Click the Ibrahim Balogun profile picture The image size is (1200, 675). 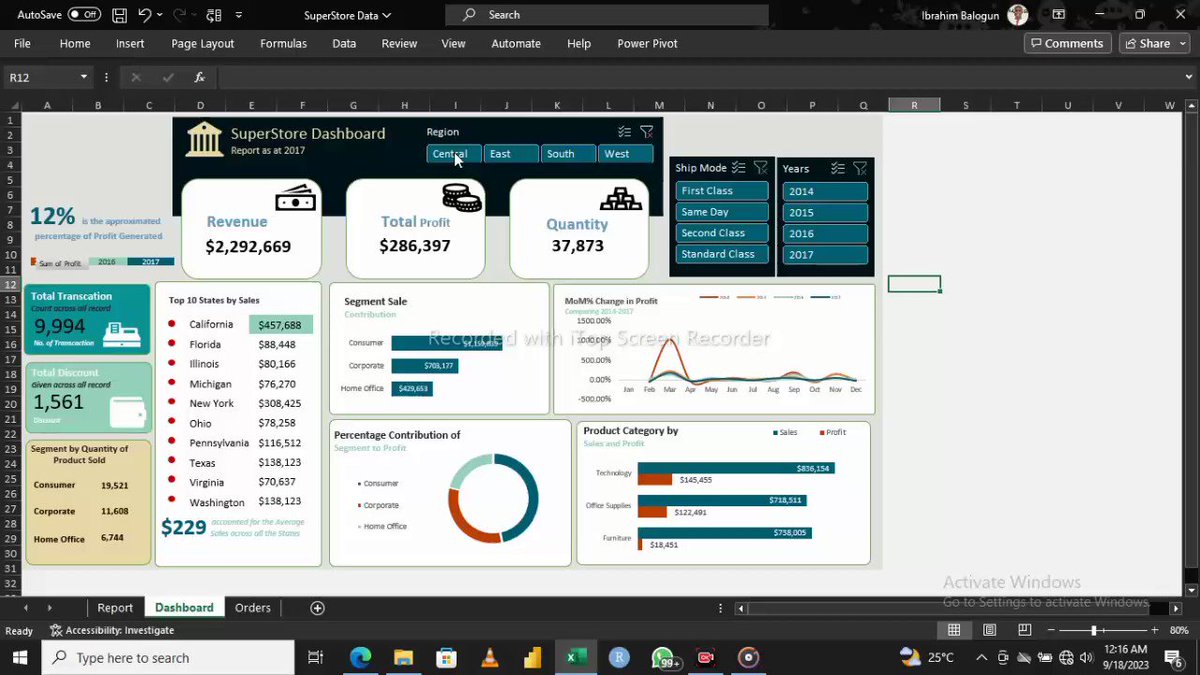point(1018,15)
